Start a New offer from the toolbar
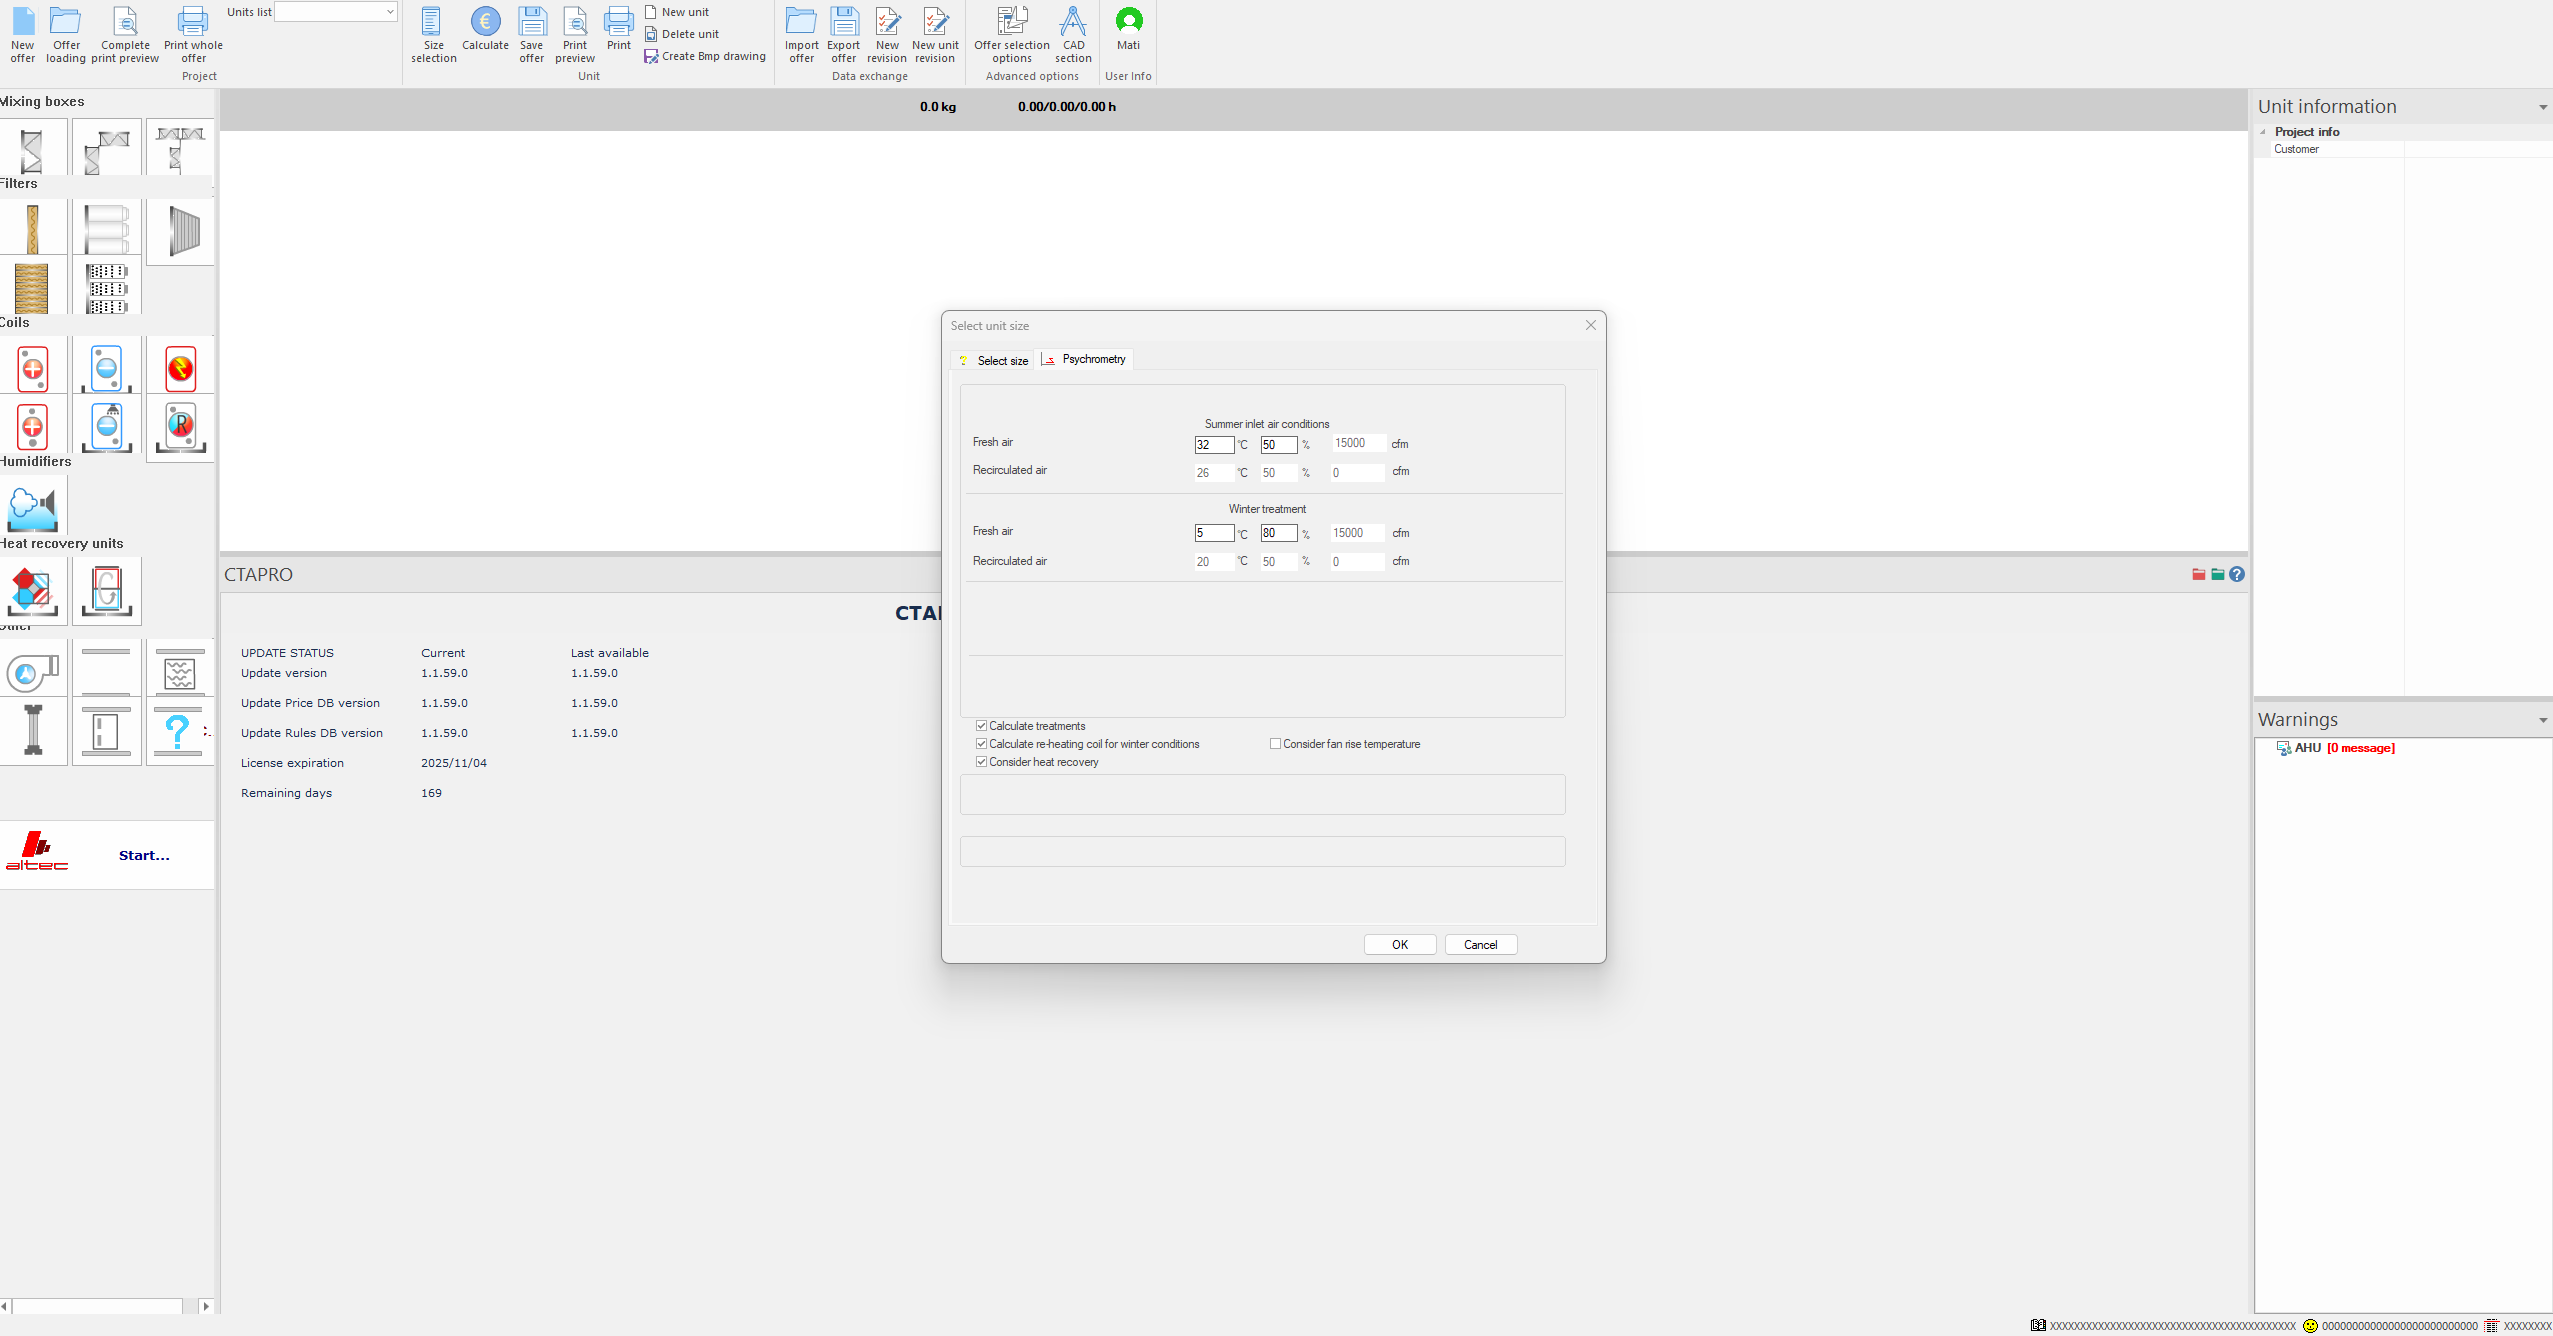 pos(22,35)
